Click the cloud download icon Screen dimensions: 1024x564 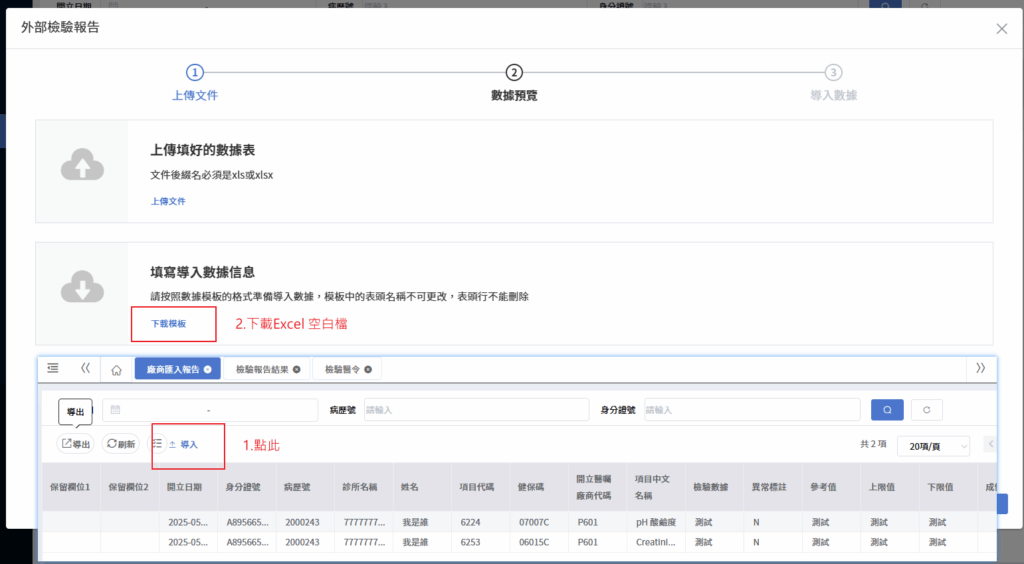(x=82, y=287)
